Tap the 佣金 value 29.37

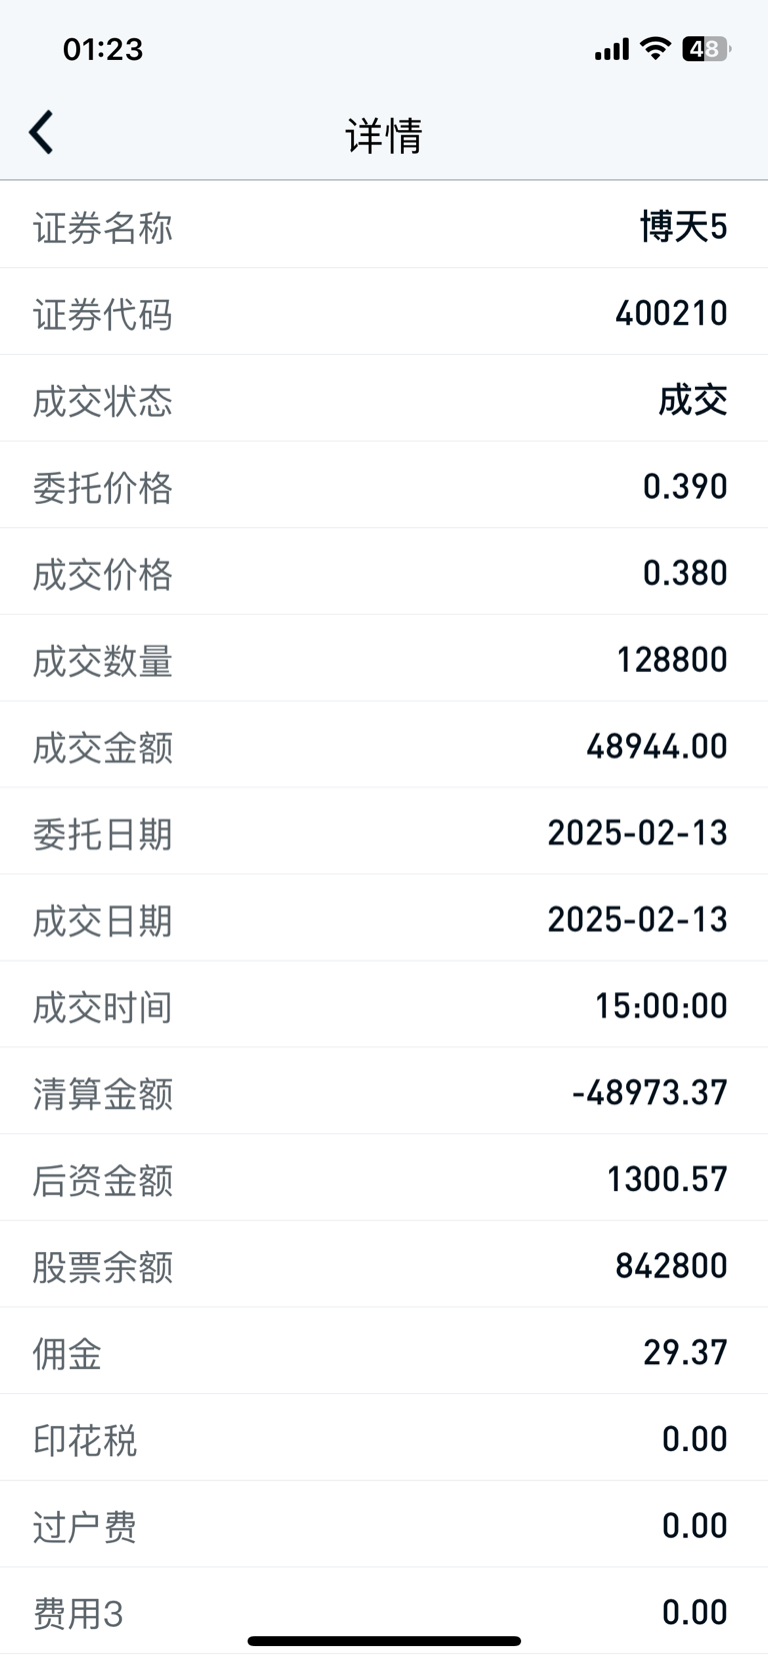click(x=685, y=1352)
